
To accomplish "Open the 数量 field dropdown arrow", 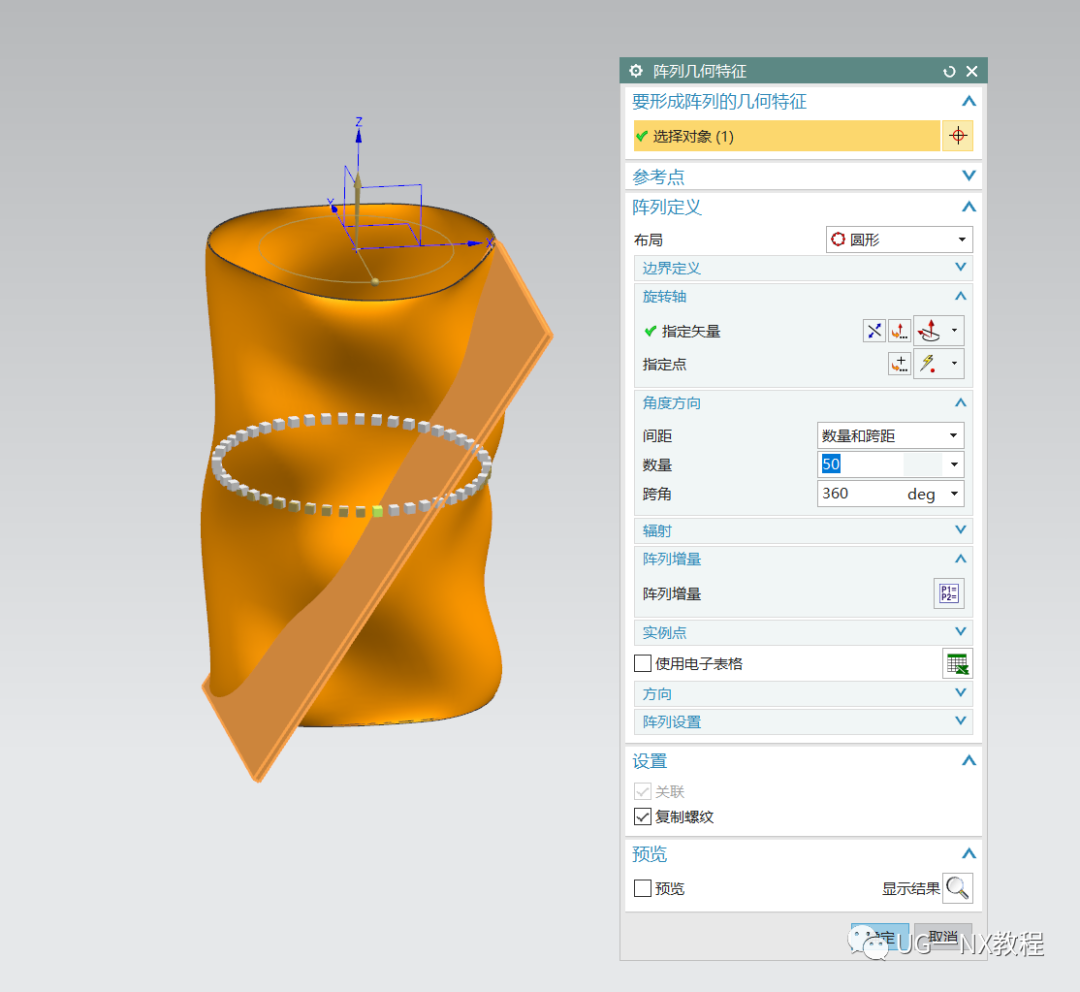I will (x=954, y=464).
